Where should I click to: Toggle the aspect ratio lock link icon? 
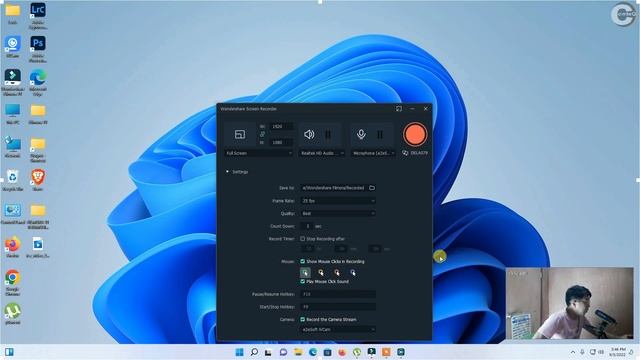[x=262, y=134]
